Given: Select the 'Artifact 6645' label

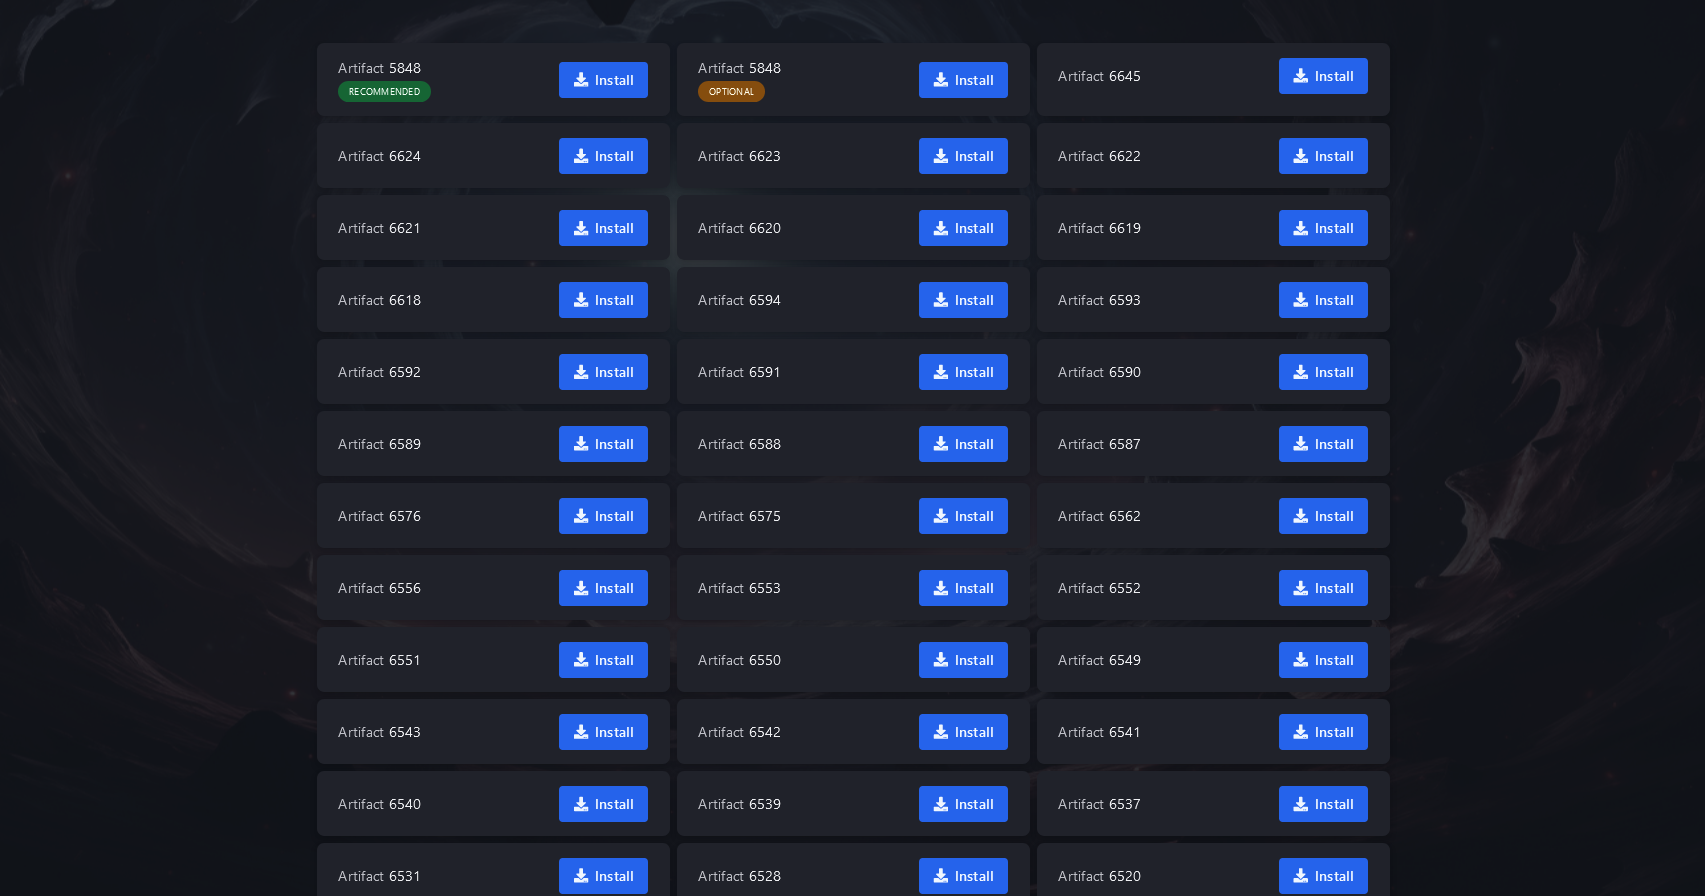Looking at the screenshot, I should click(1099, 76).
